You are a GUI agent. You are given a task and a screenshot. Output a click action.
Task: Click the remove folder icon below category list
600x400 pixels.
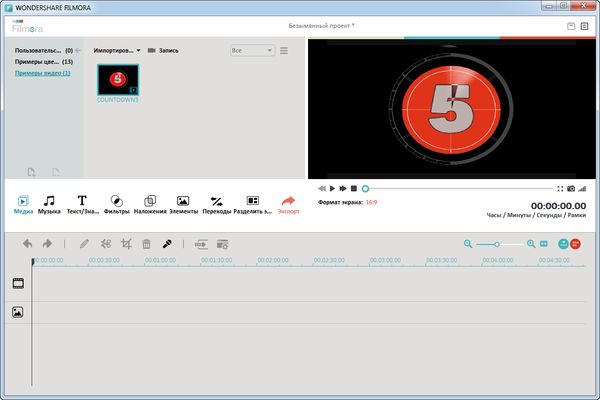[x=56, y=172]
